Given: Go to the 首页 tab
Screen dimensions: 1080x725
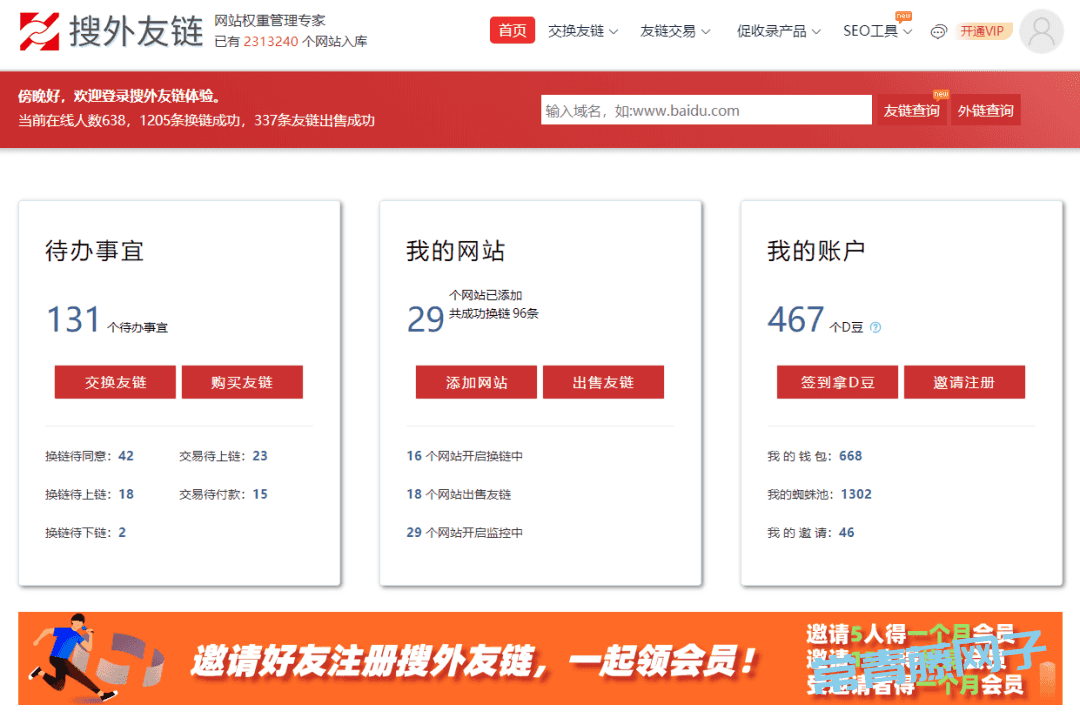Looking at the screenshot, I should 512,31.
